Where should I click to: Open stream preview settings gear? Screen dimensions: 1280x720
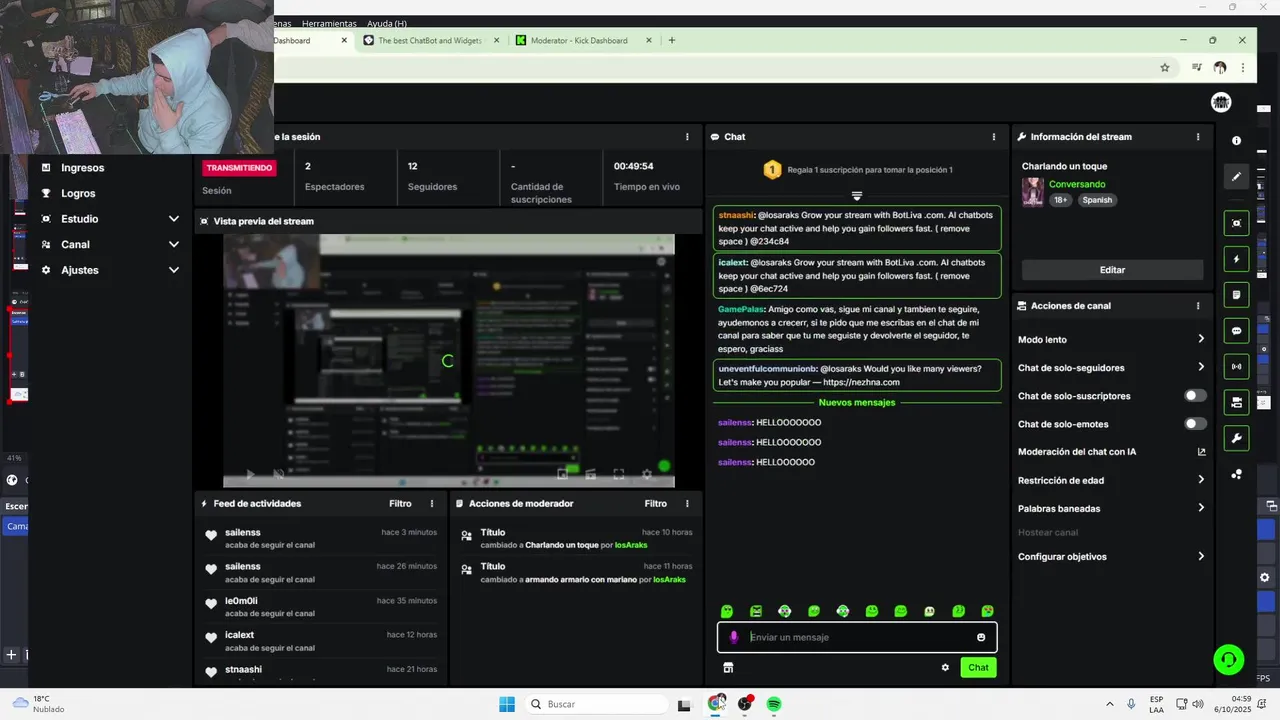point(647,474)
